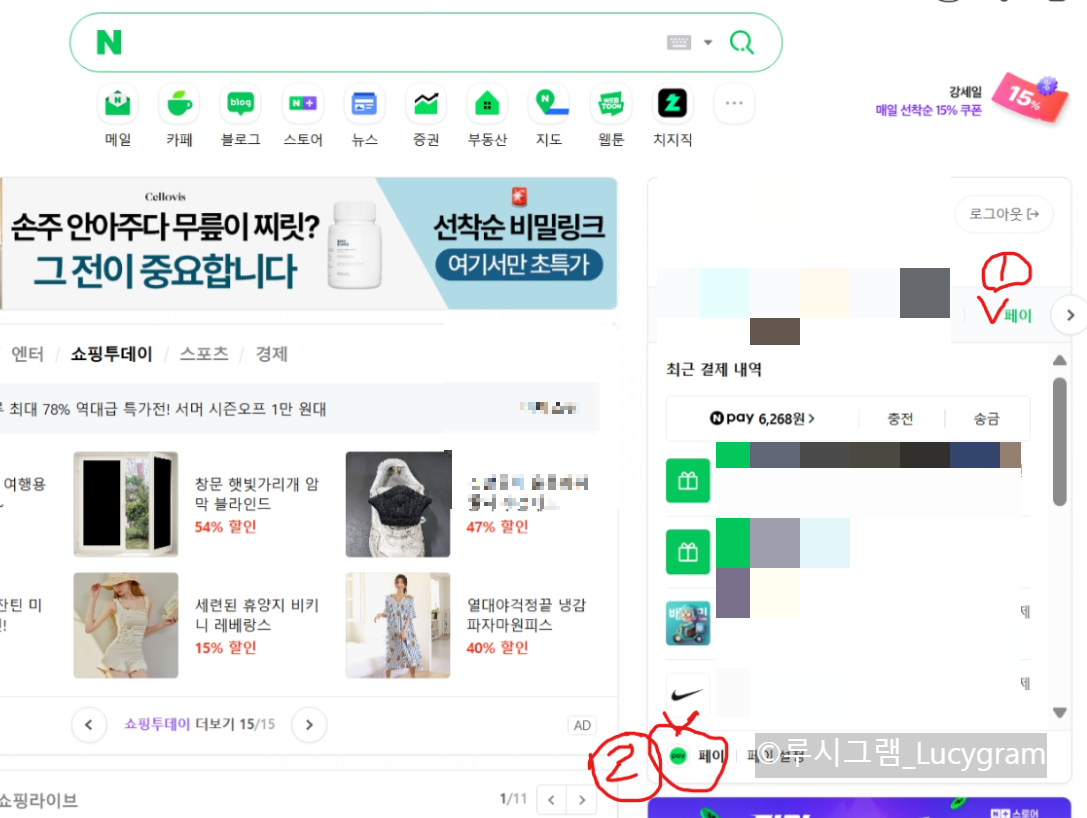The image size is (1087, 818).
Task: Expand the search input options arrow
Action: (x=708, y=42)
